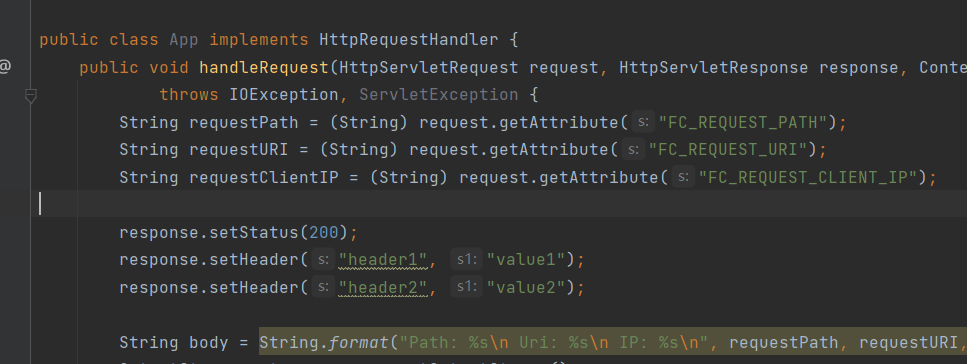Click the "FC_REQUEST_URI" string literal
Viewport: 967px width, 364px height.
pyautogui.click(x=728, y=149)
